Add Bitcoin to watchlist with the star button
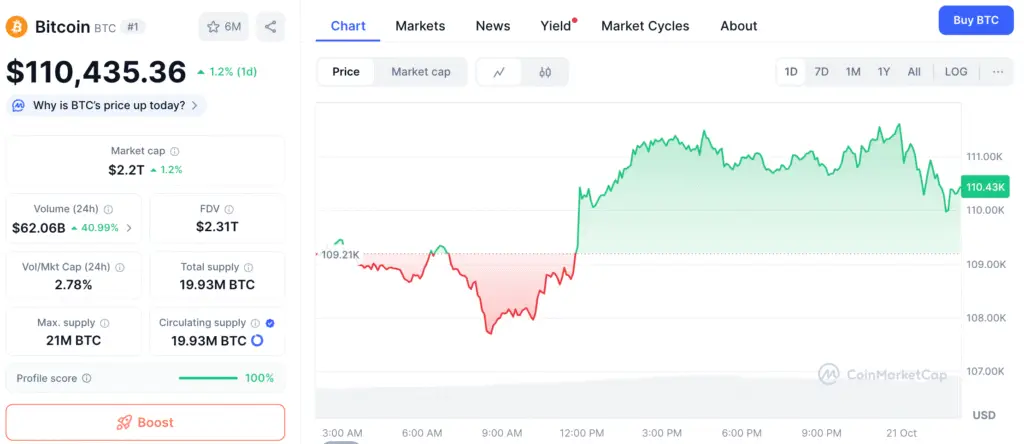The height and width of the screenshot is (444, 1024). tap(224, 27)
